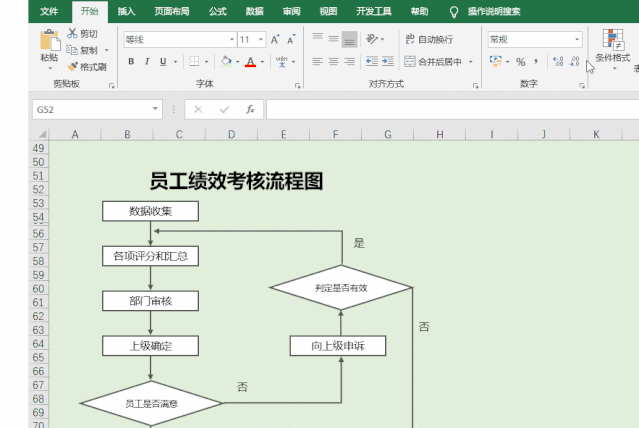Toggle italic formatting
The image size is (639, 428).
tap(148, 62)
